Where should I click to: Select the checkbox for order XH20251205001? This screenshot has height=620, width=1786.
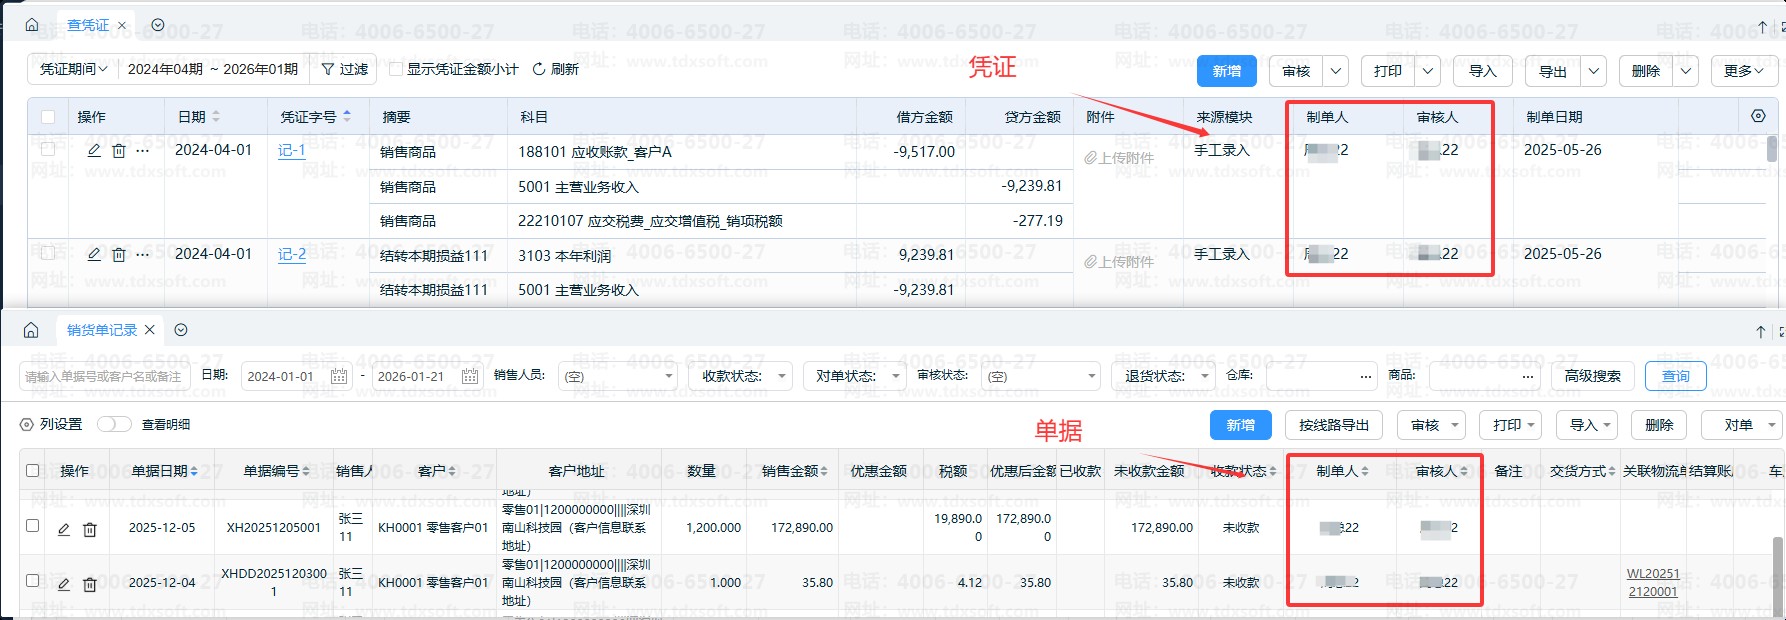[33, 526]
